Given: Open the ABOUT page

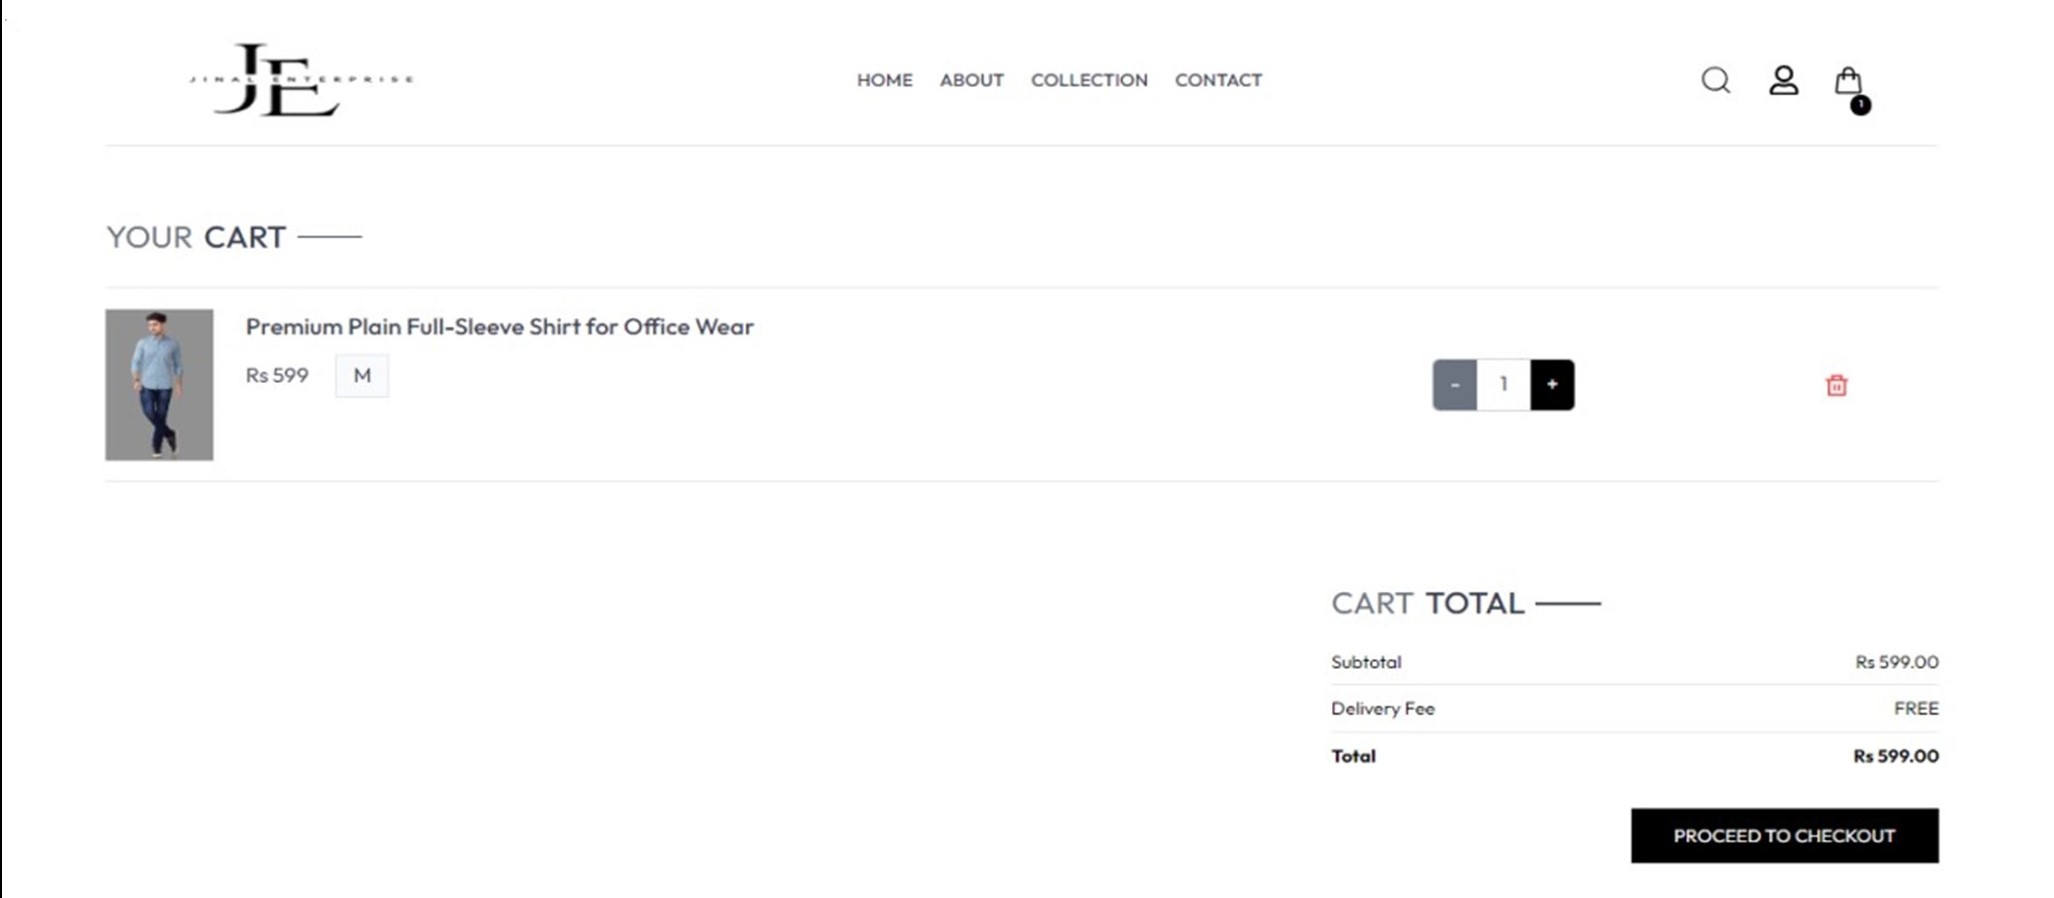Looking at the screenshot, I should coord(971,80).
